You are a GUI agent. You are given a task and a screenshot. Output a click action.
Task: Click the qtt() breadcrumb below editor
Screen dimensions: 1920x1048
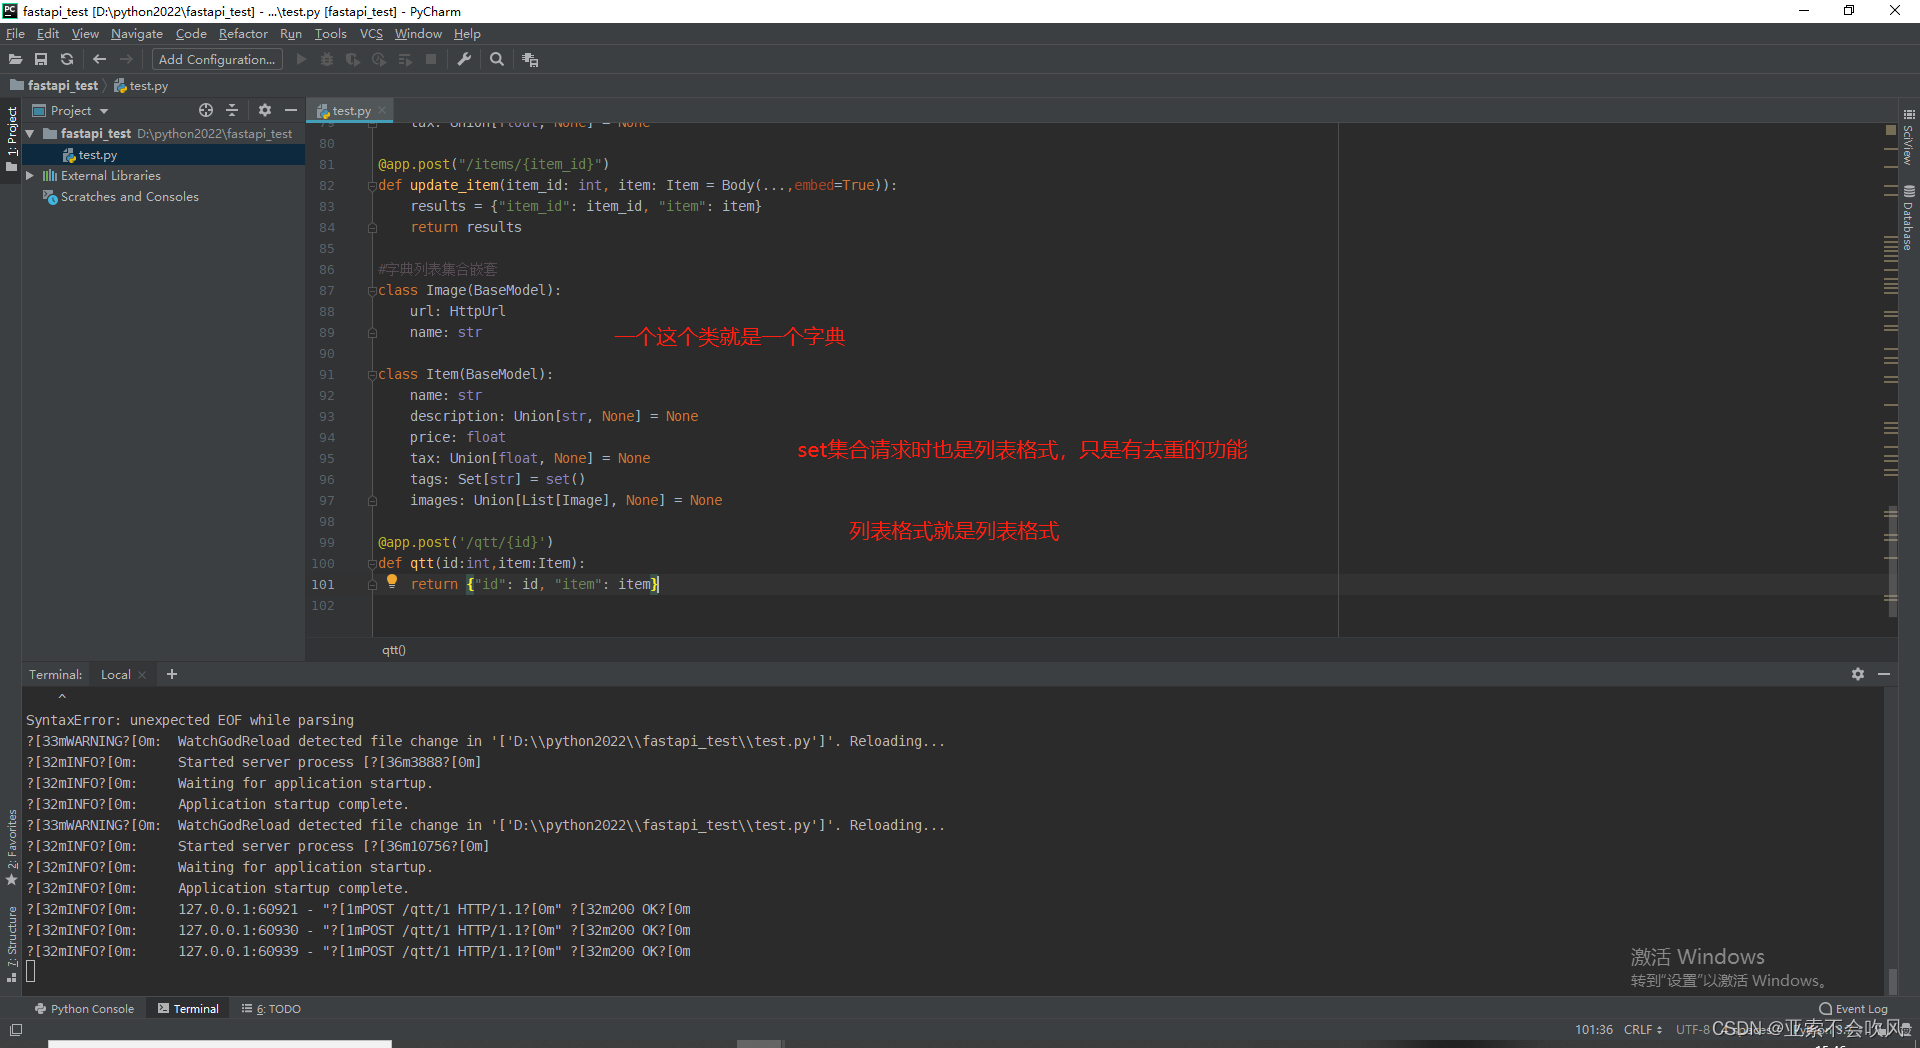tap(394, 650)
